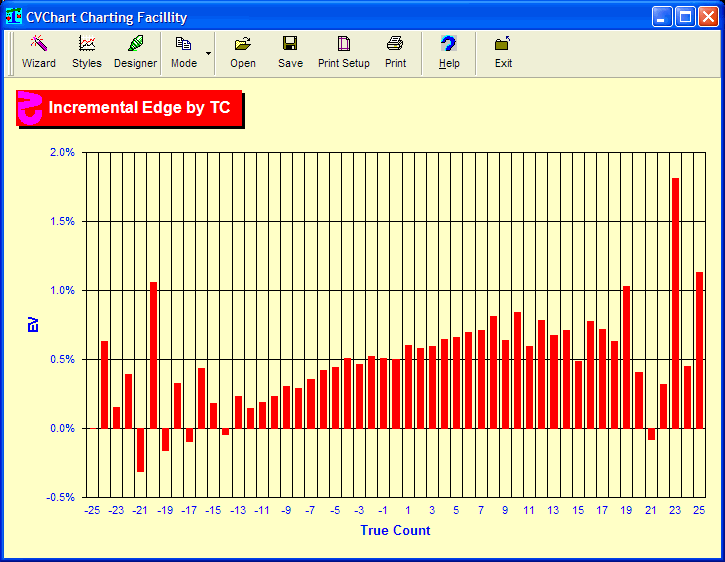Click the pink logo icon beside chart title

click(30, 108)
